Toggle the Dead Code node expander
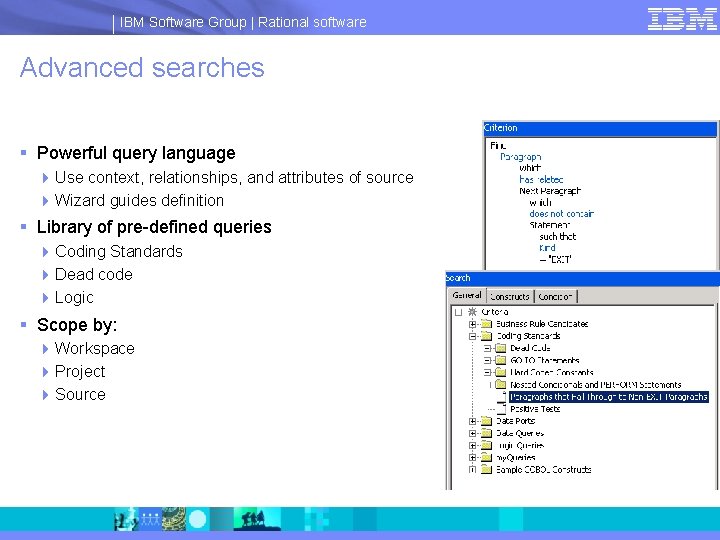The image size is (720, 540). [487, 348]
